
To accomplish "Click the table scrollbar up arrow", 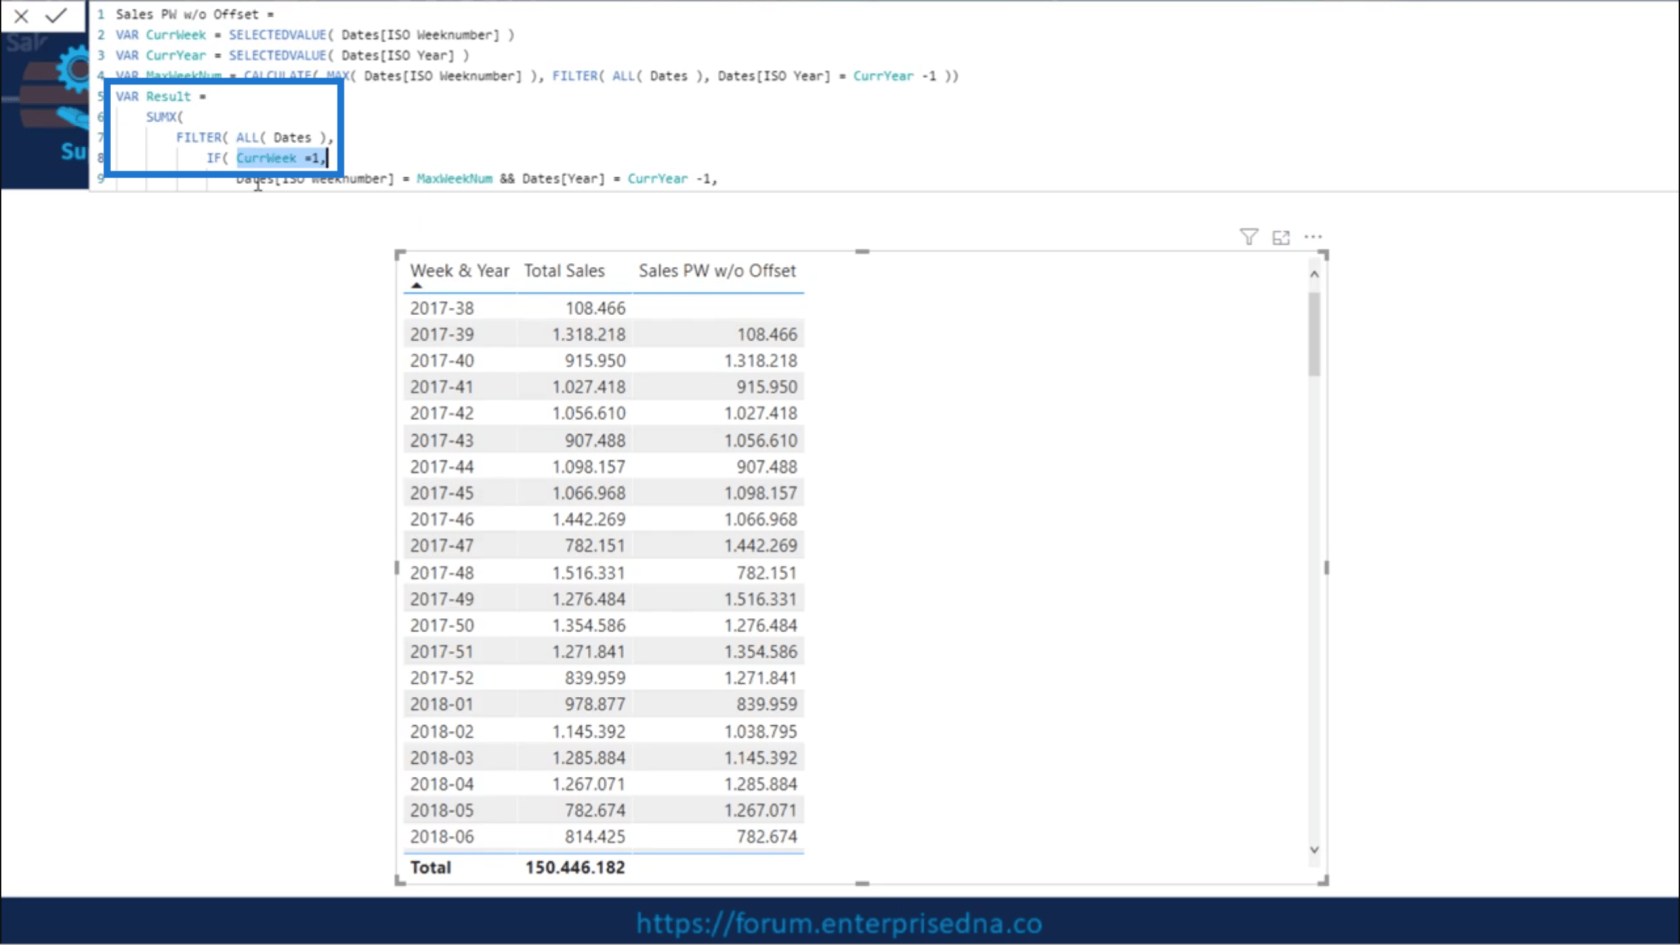I will tap(1314, 274).
